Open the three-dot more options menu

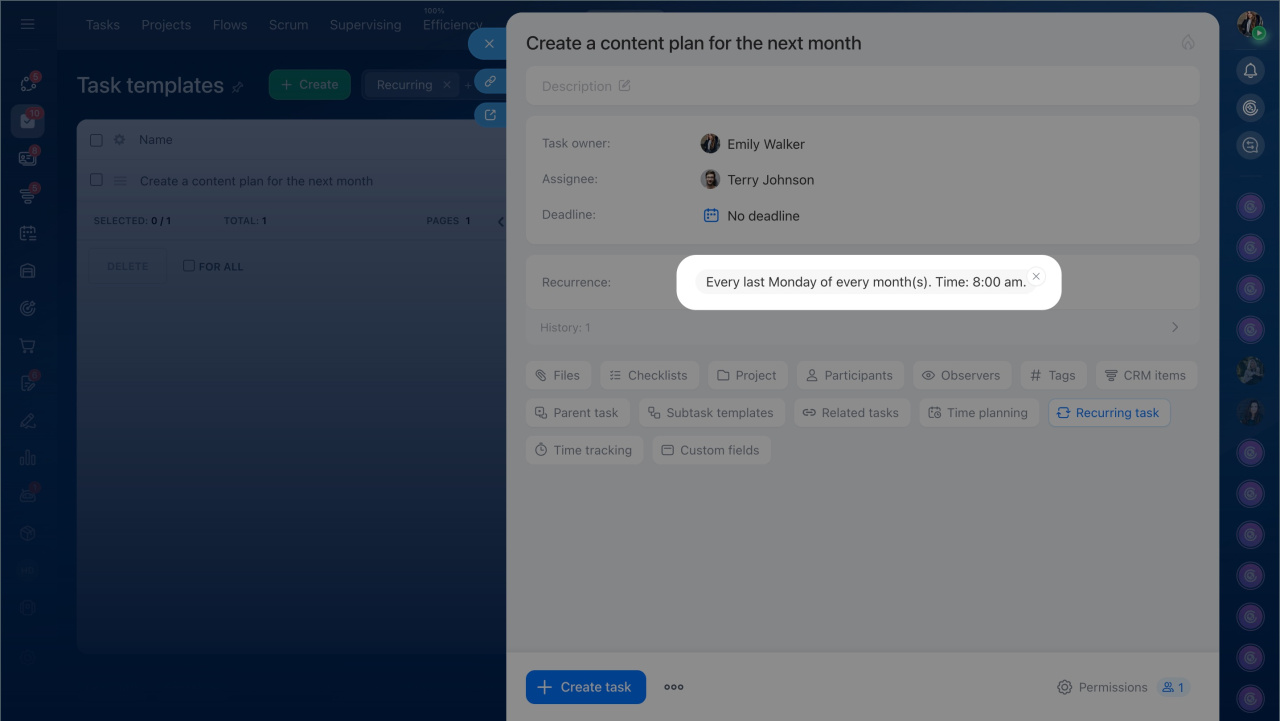coord(674,687)
